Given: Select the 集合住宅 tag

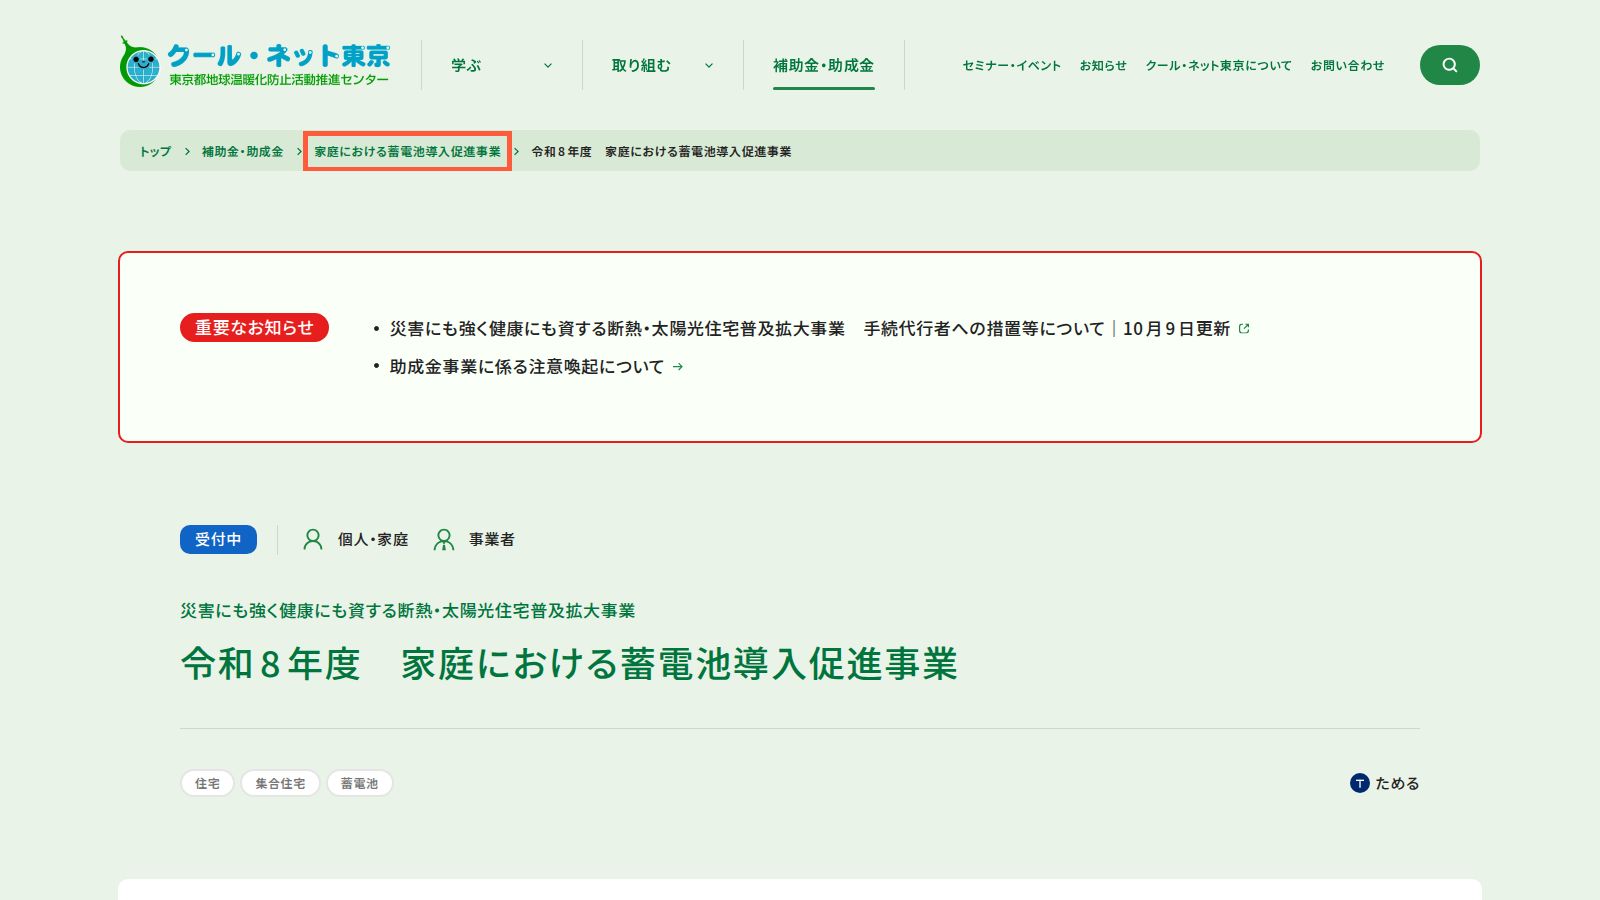Looking at the screenshot, I should pyautogui.click(x=280, y=783).
